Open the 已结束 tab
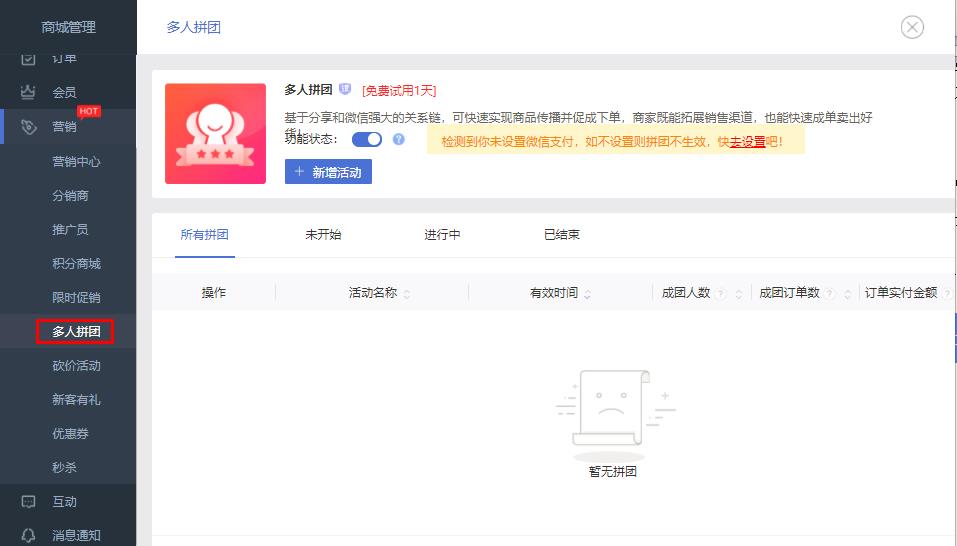Screen dimensions: 957x546 point(562,235)
